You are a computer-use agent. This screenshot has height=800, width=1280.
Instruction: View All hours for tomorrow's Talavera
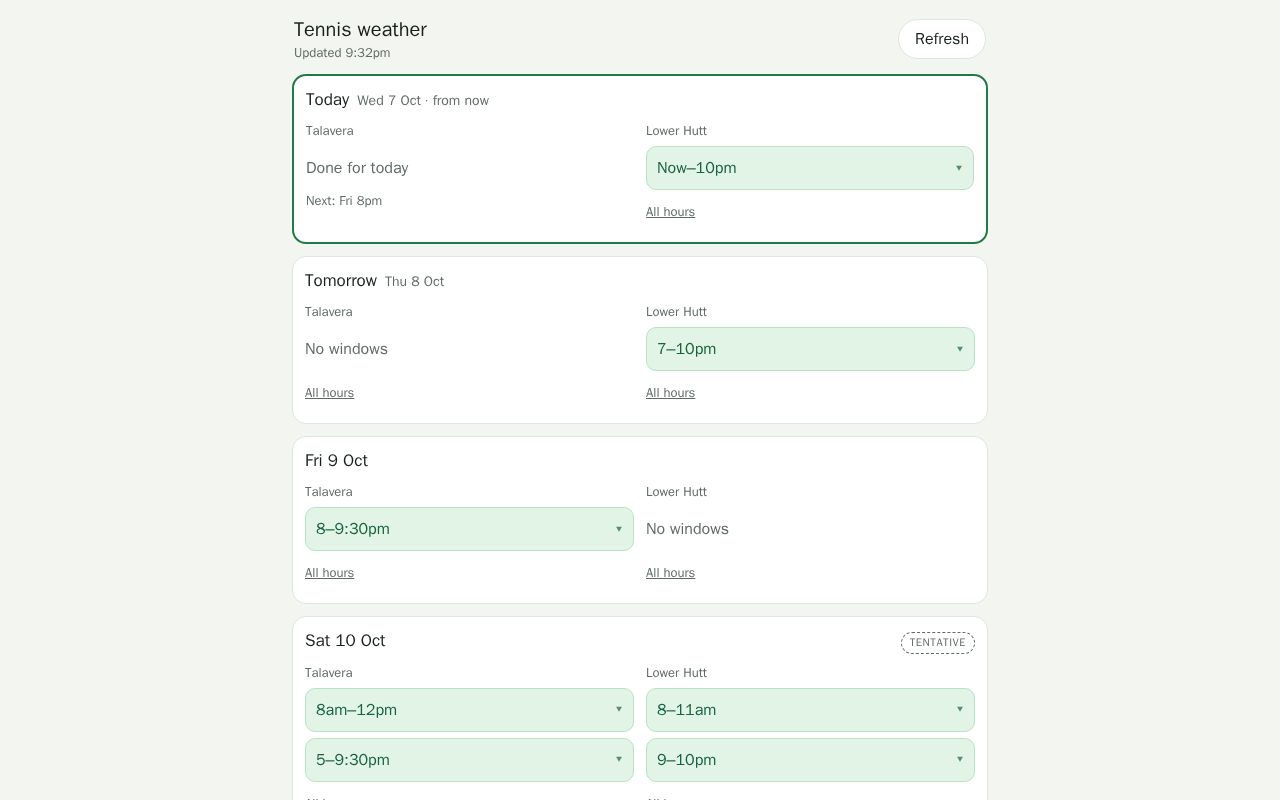[x=329, y=393]
